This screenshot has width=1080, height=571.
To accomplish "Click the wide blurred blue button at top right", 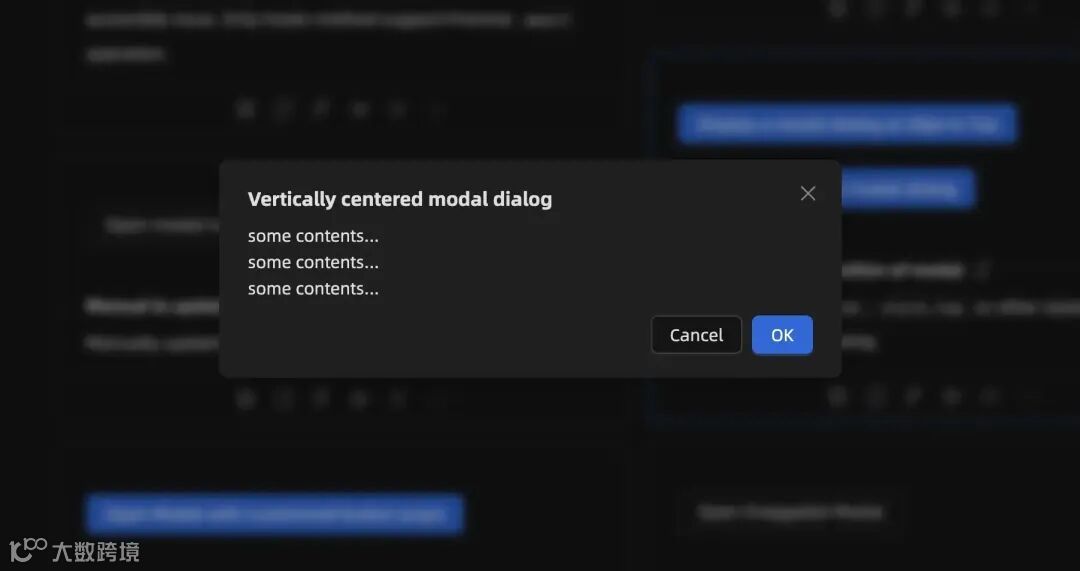I will point(847,124).
